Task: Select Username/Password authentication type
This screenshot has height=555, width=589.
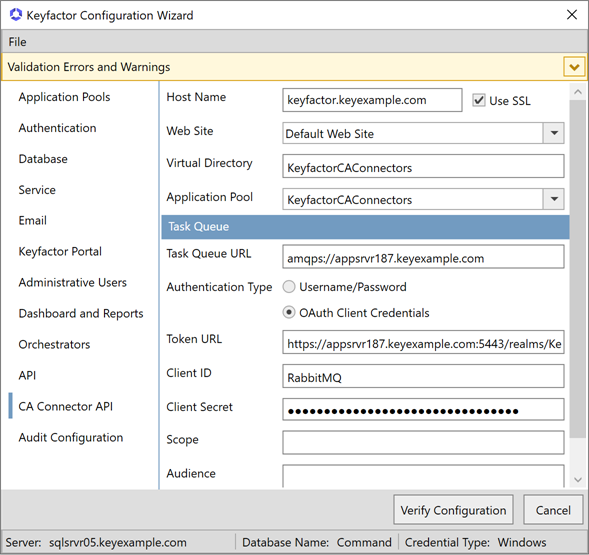Action: pos(289,287)
